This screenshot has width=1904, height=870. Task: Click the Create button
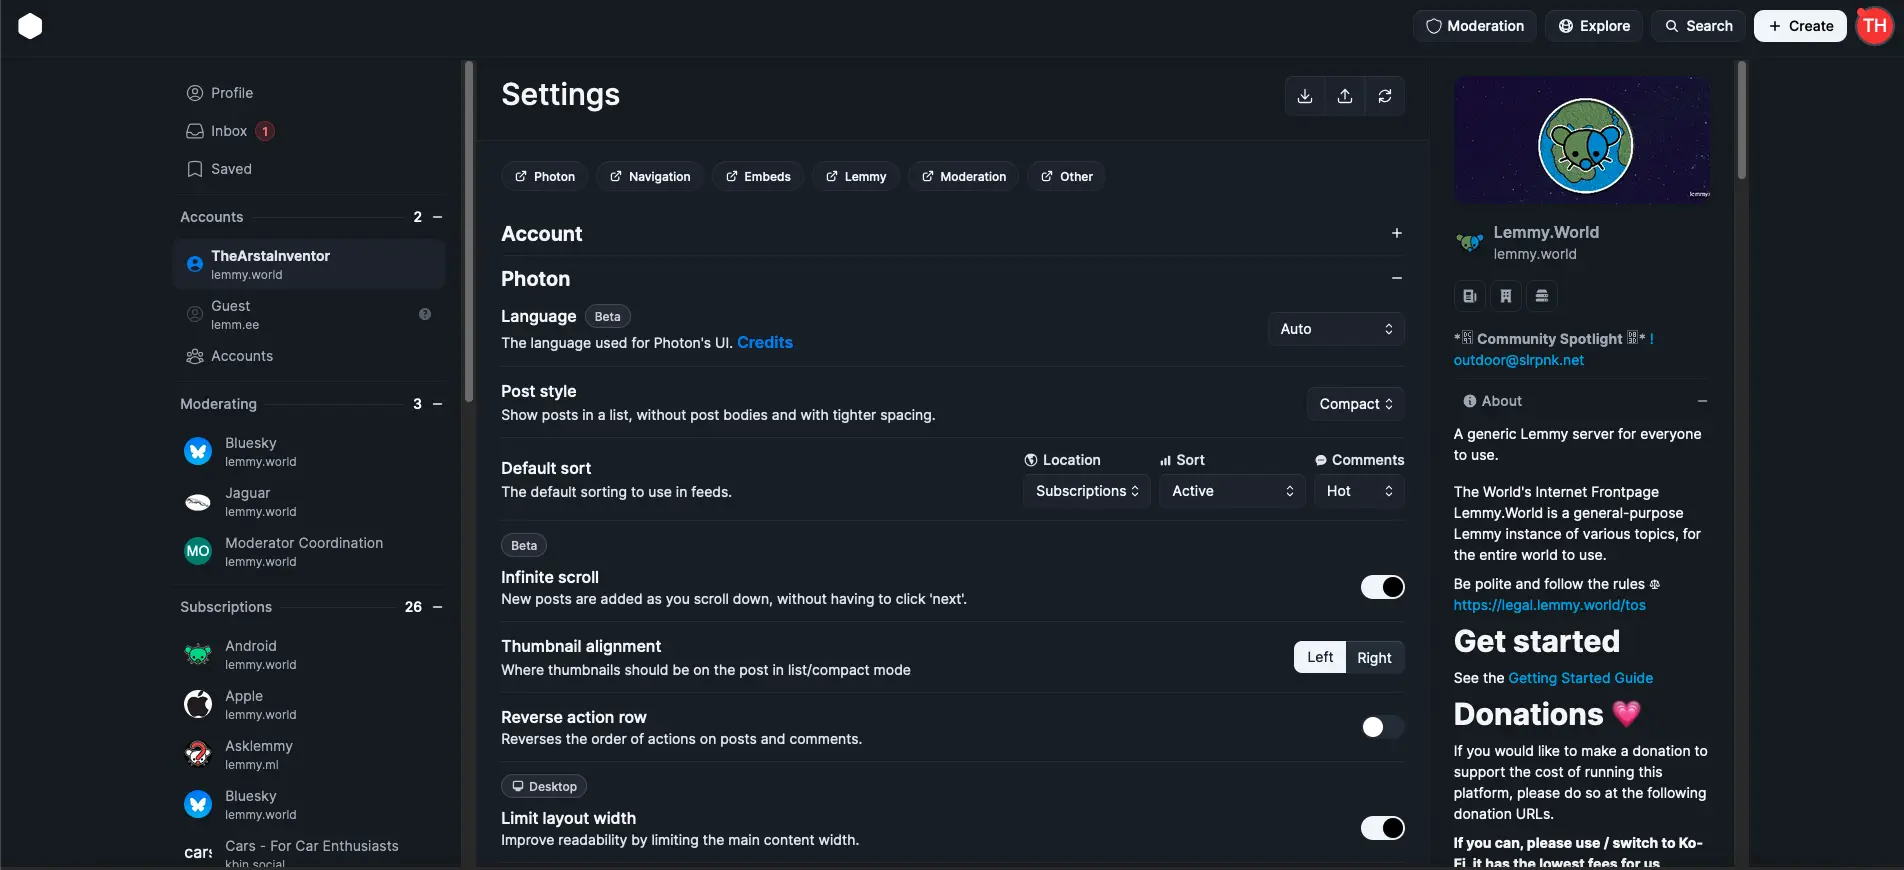(x=1800, y=26)
